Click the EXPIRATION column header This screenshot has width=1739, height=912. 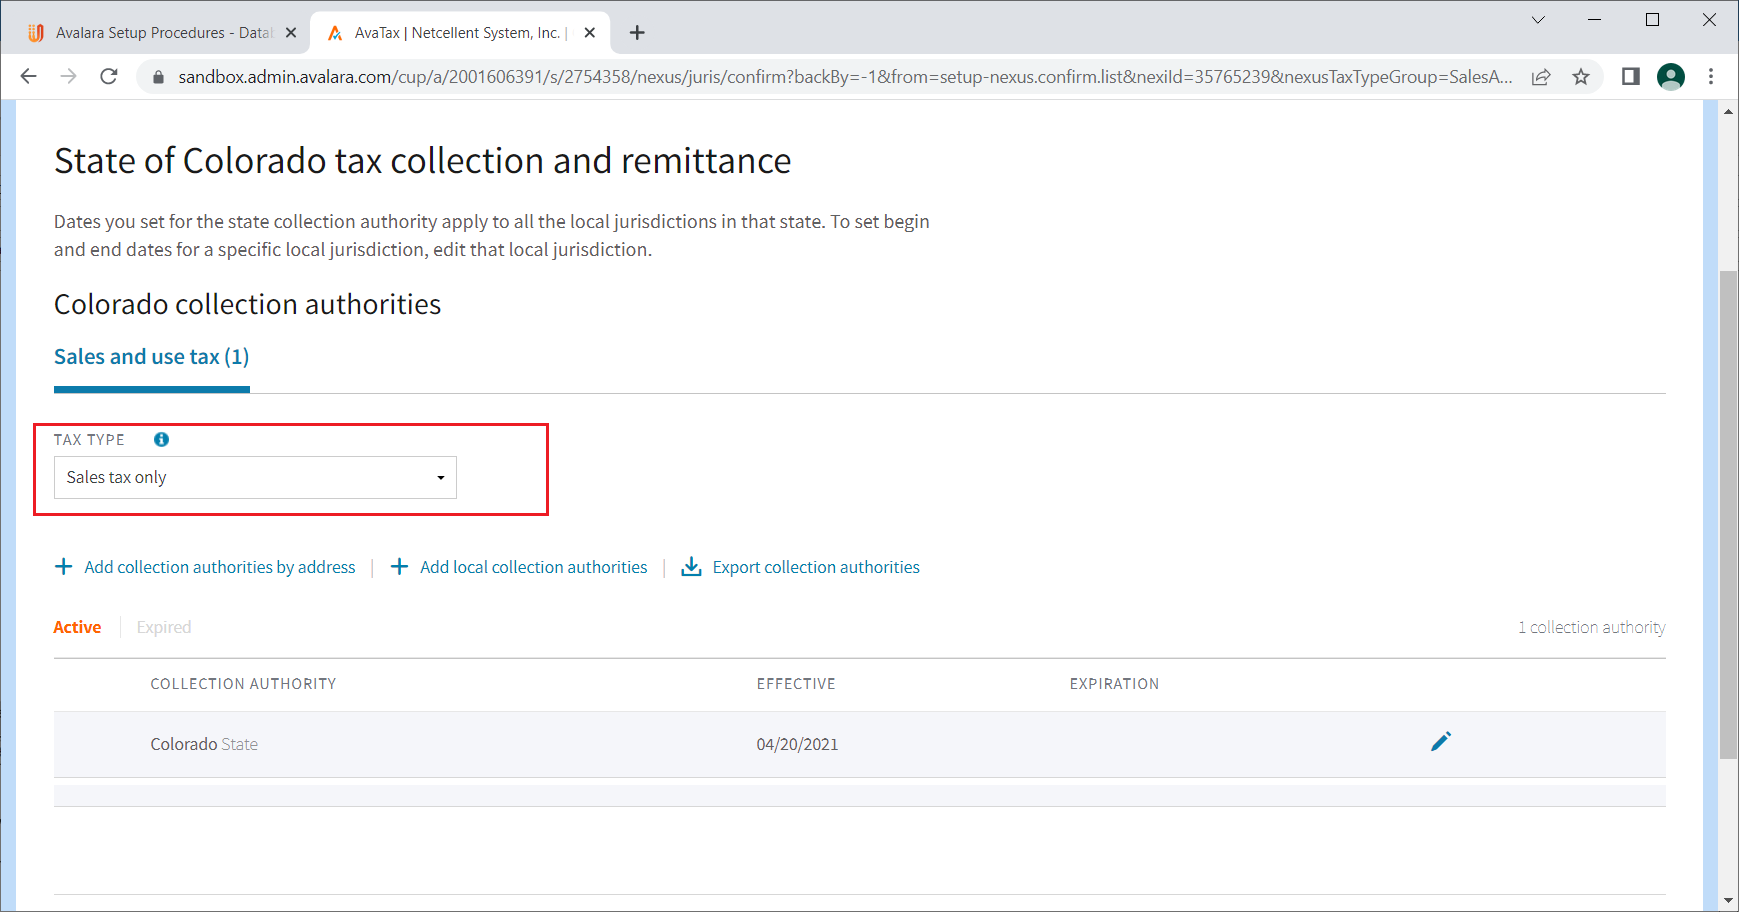[x=1114, y=684]
